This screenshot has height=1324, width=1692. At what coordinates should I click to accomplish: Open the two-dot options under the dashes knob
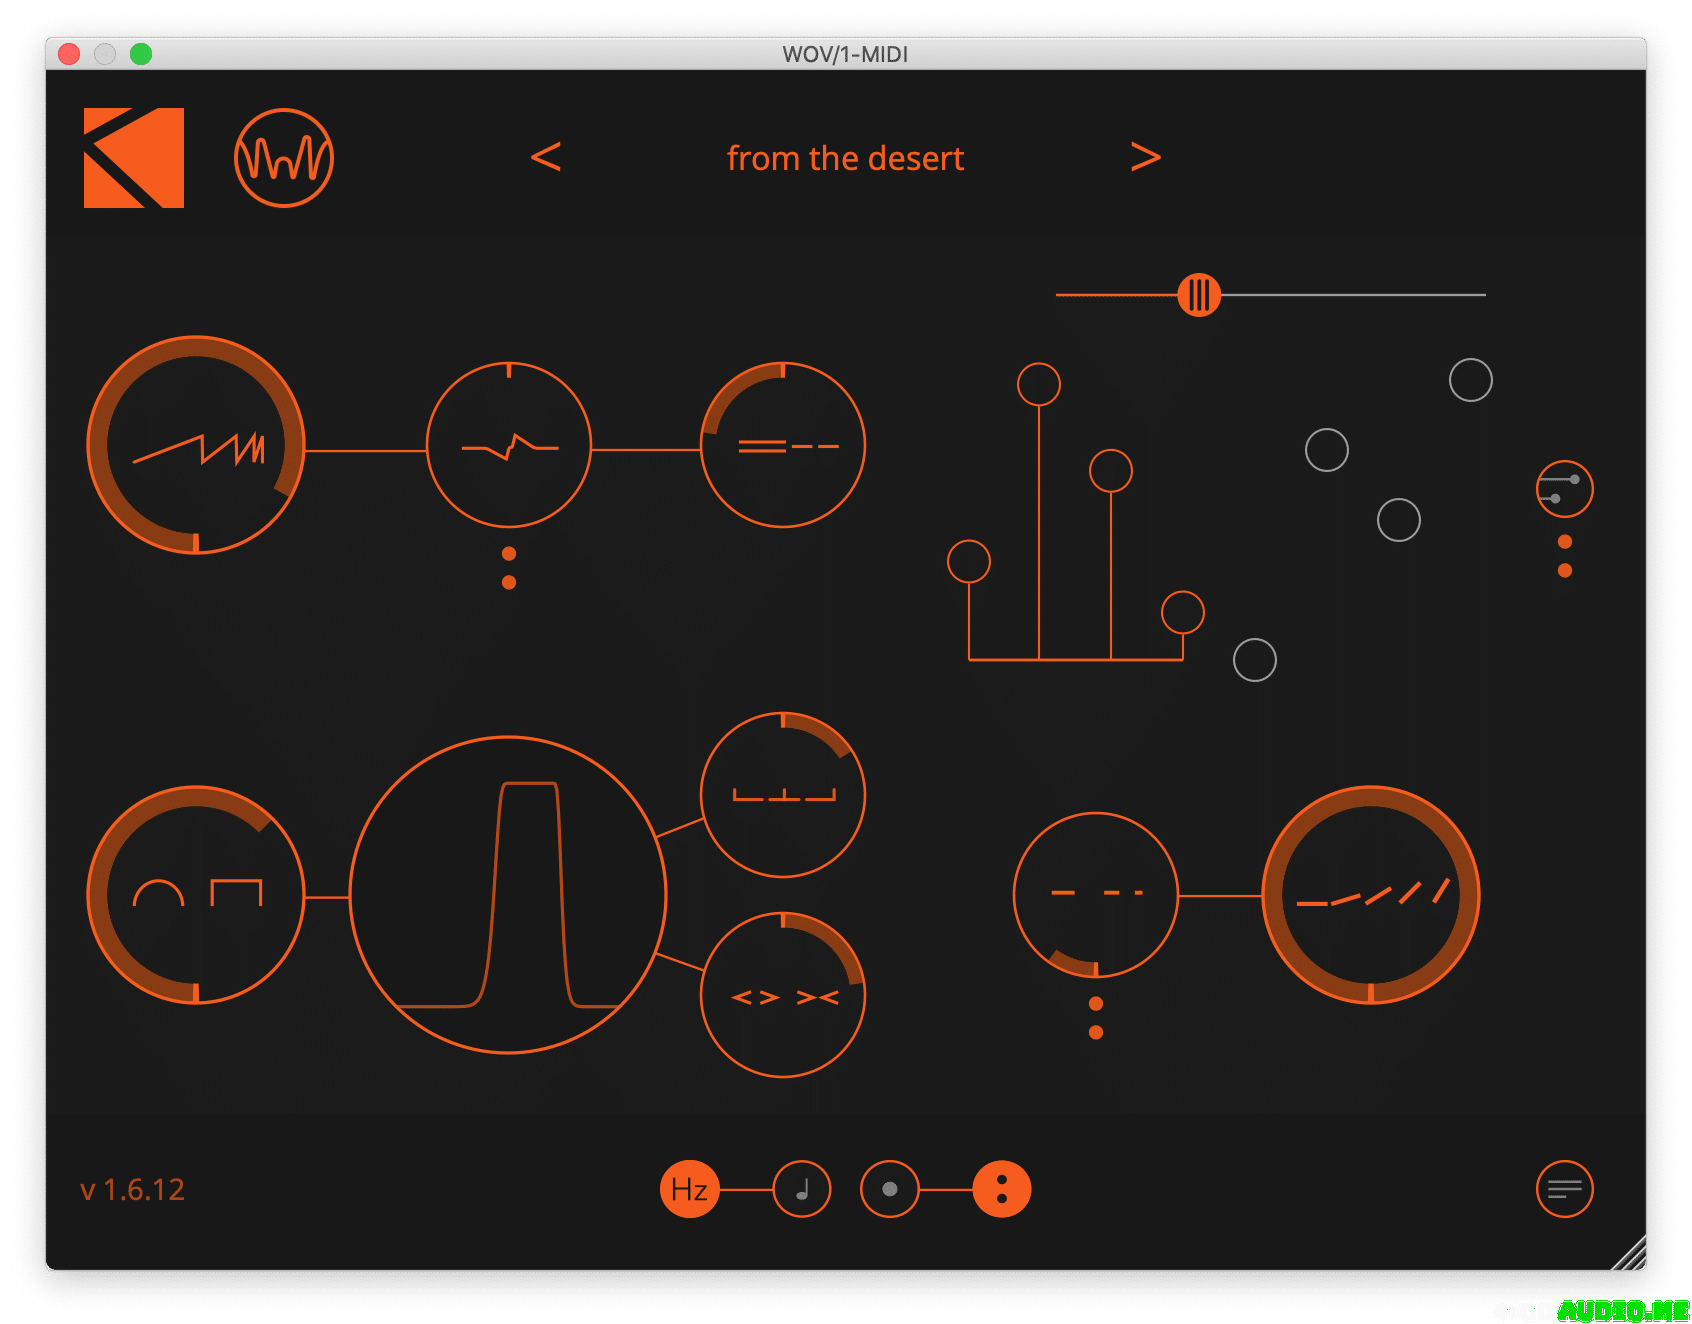(x=1096, y=1018)
